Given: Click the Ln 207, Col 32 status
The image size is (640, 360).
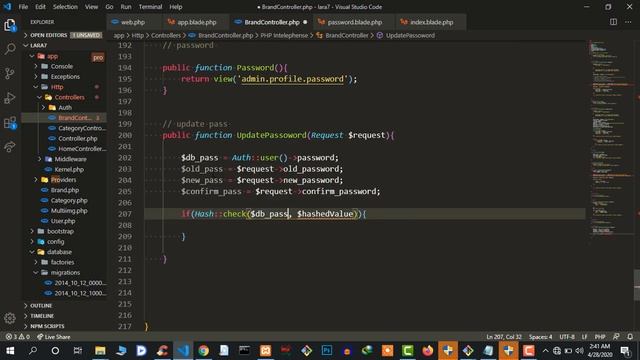Looking at the screenshot, I should 504,337.
